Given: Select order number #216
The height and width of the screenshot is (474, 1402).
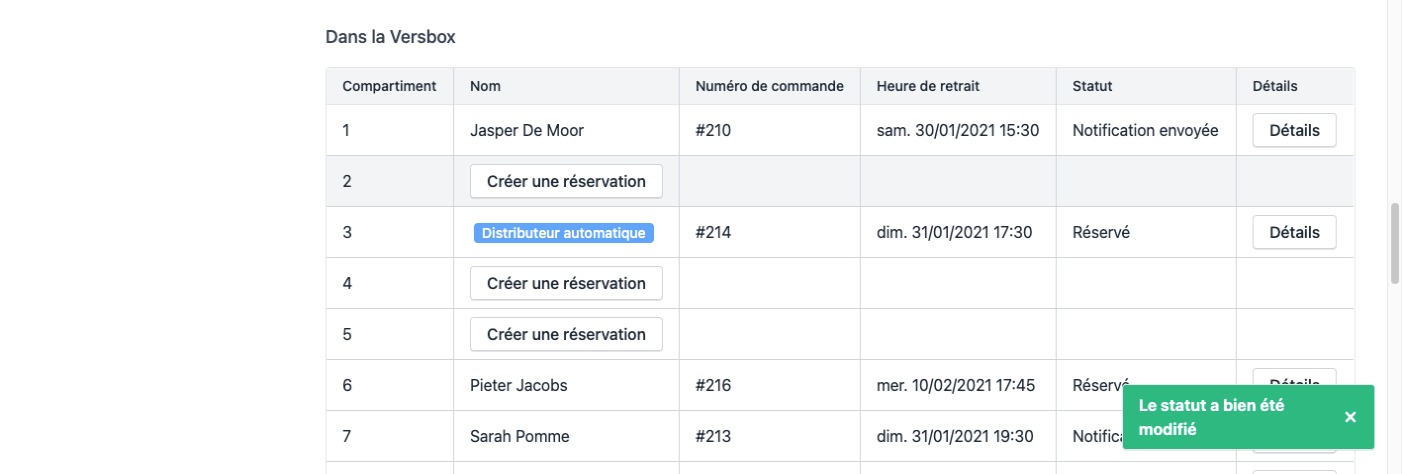Looking at the screenshot, I should (x=713, y=385).
